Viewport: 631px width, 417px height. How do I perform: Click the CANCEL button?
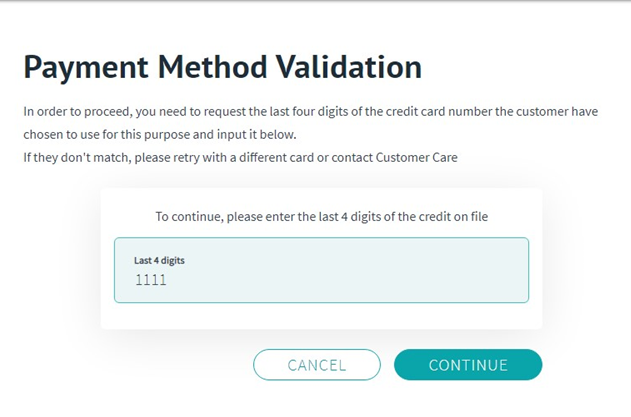pos(317,365)
